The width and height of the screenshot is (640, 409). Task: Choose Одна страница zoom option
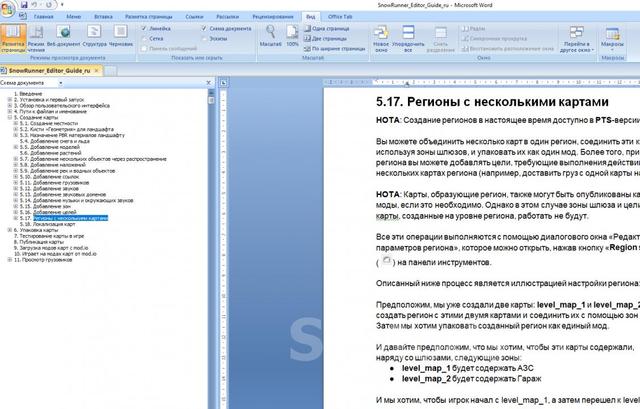(x=327, y=29)
